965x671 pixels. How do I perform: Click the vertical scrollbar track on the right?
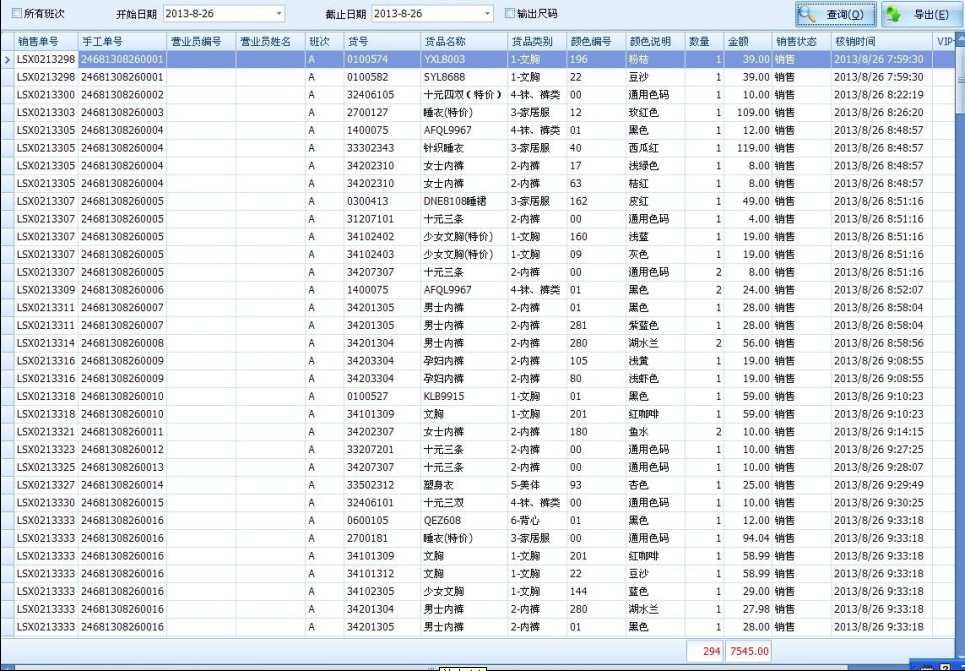click(958, 350)
